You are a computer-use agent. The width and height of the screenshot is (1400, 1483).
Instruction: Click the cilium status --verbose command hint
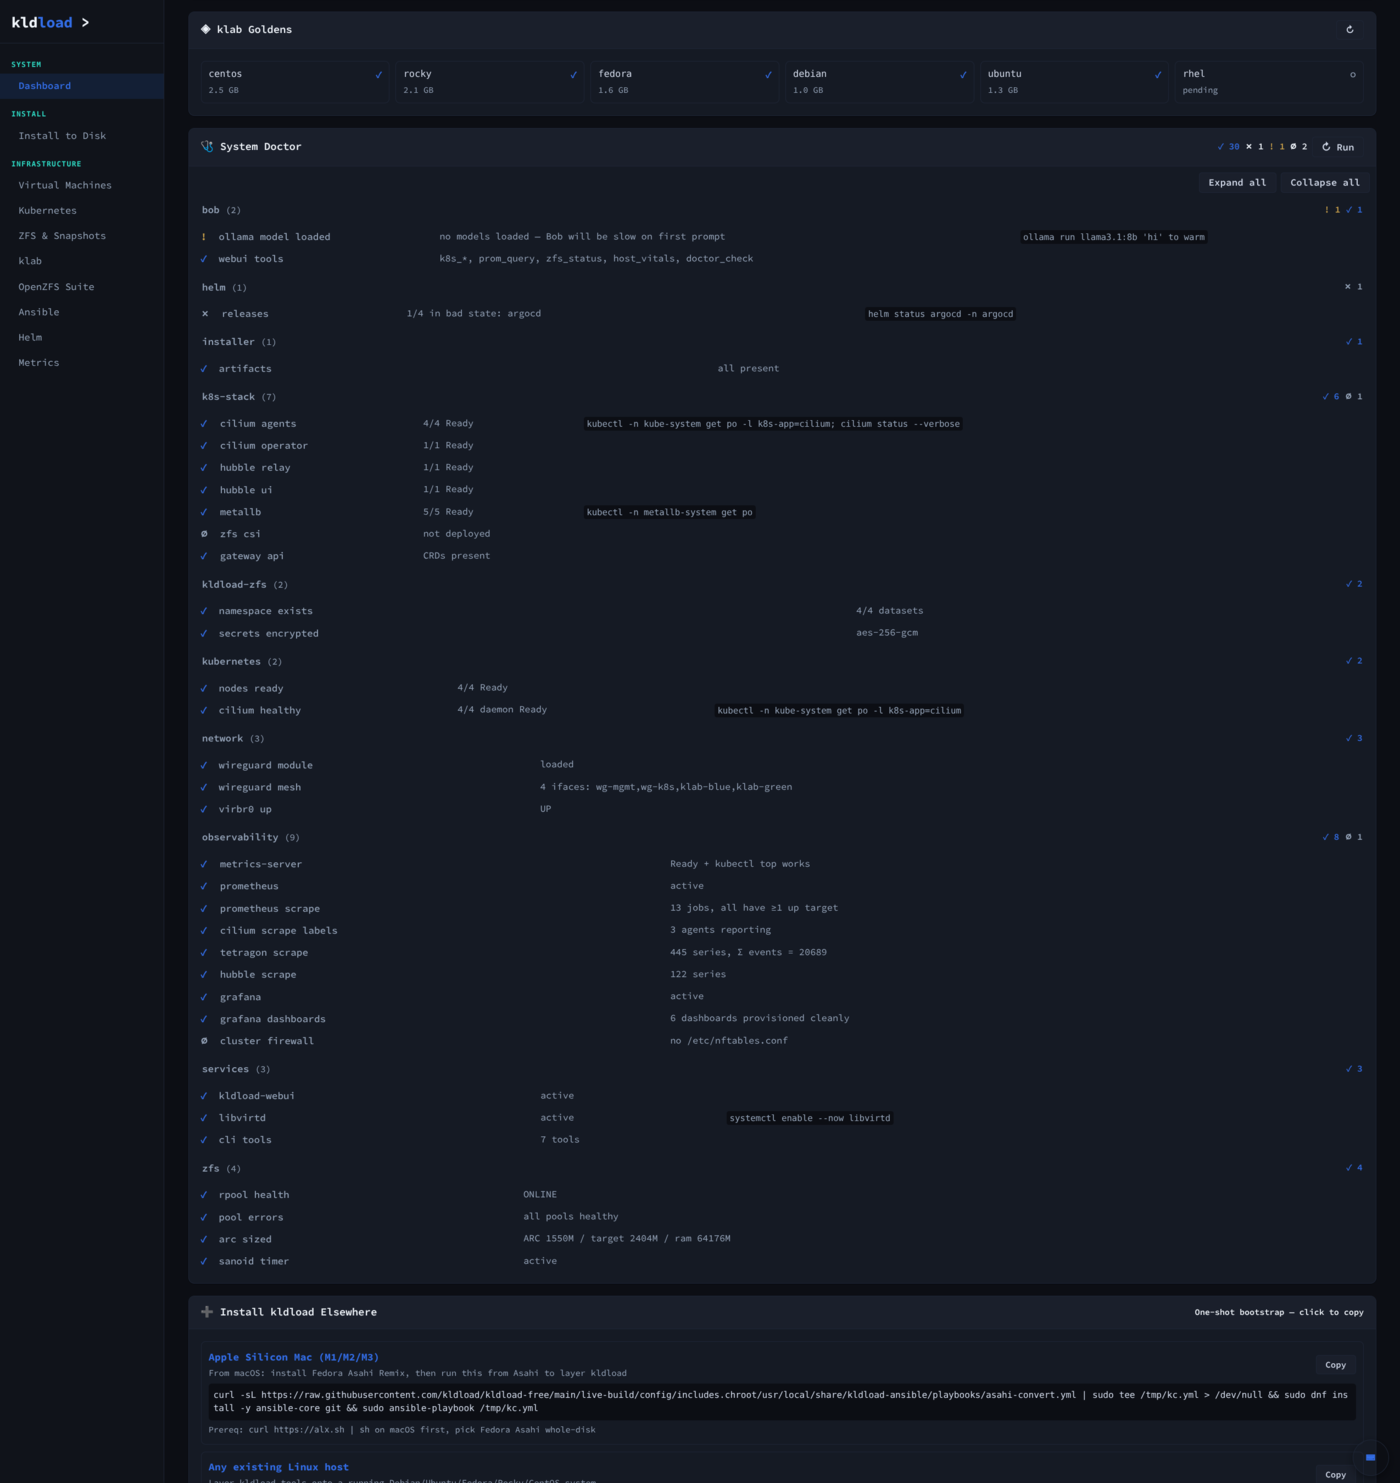[773, 424]
